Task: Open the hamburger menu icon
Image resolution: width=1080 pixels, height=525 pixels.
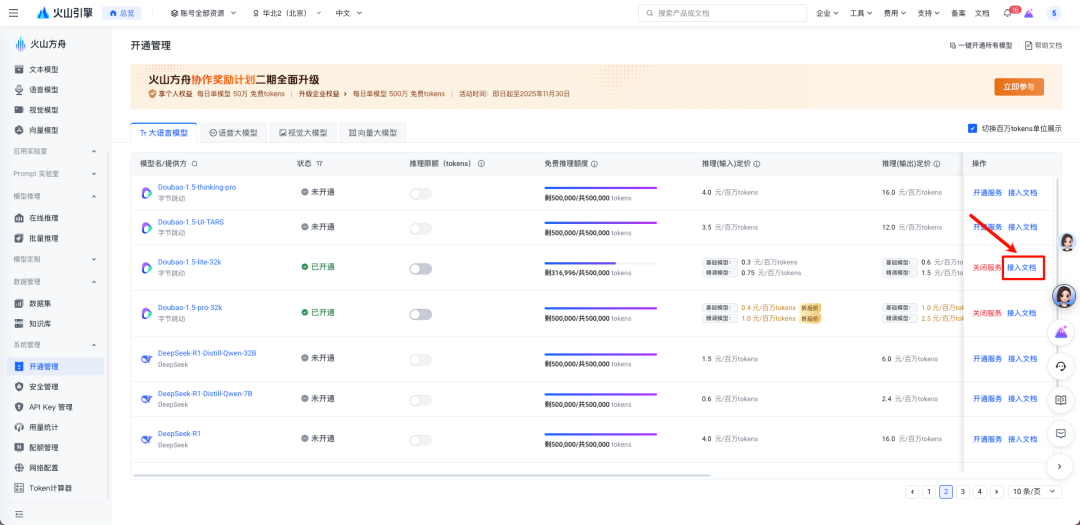Action: pyautogui.click(x=13, y=13)
